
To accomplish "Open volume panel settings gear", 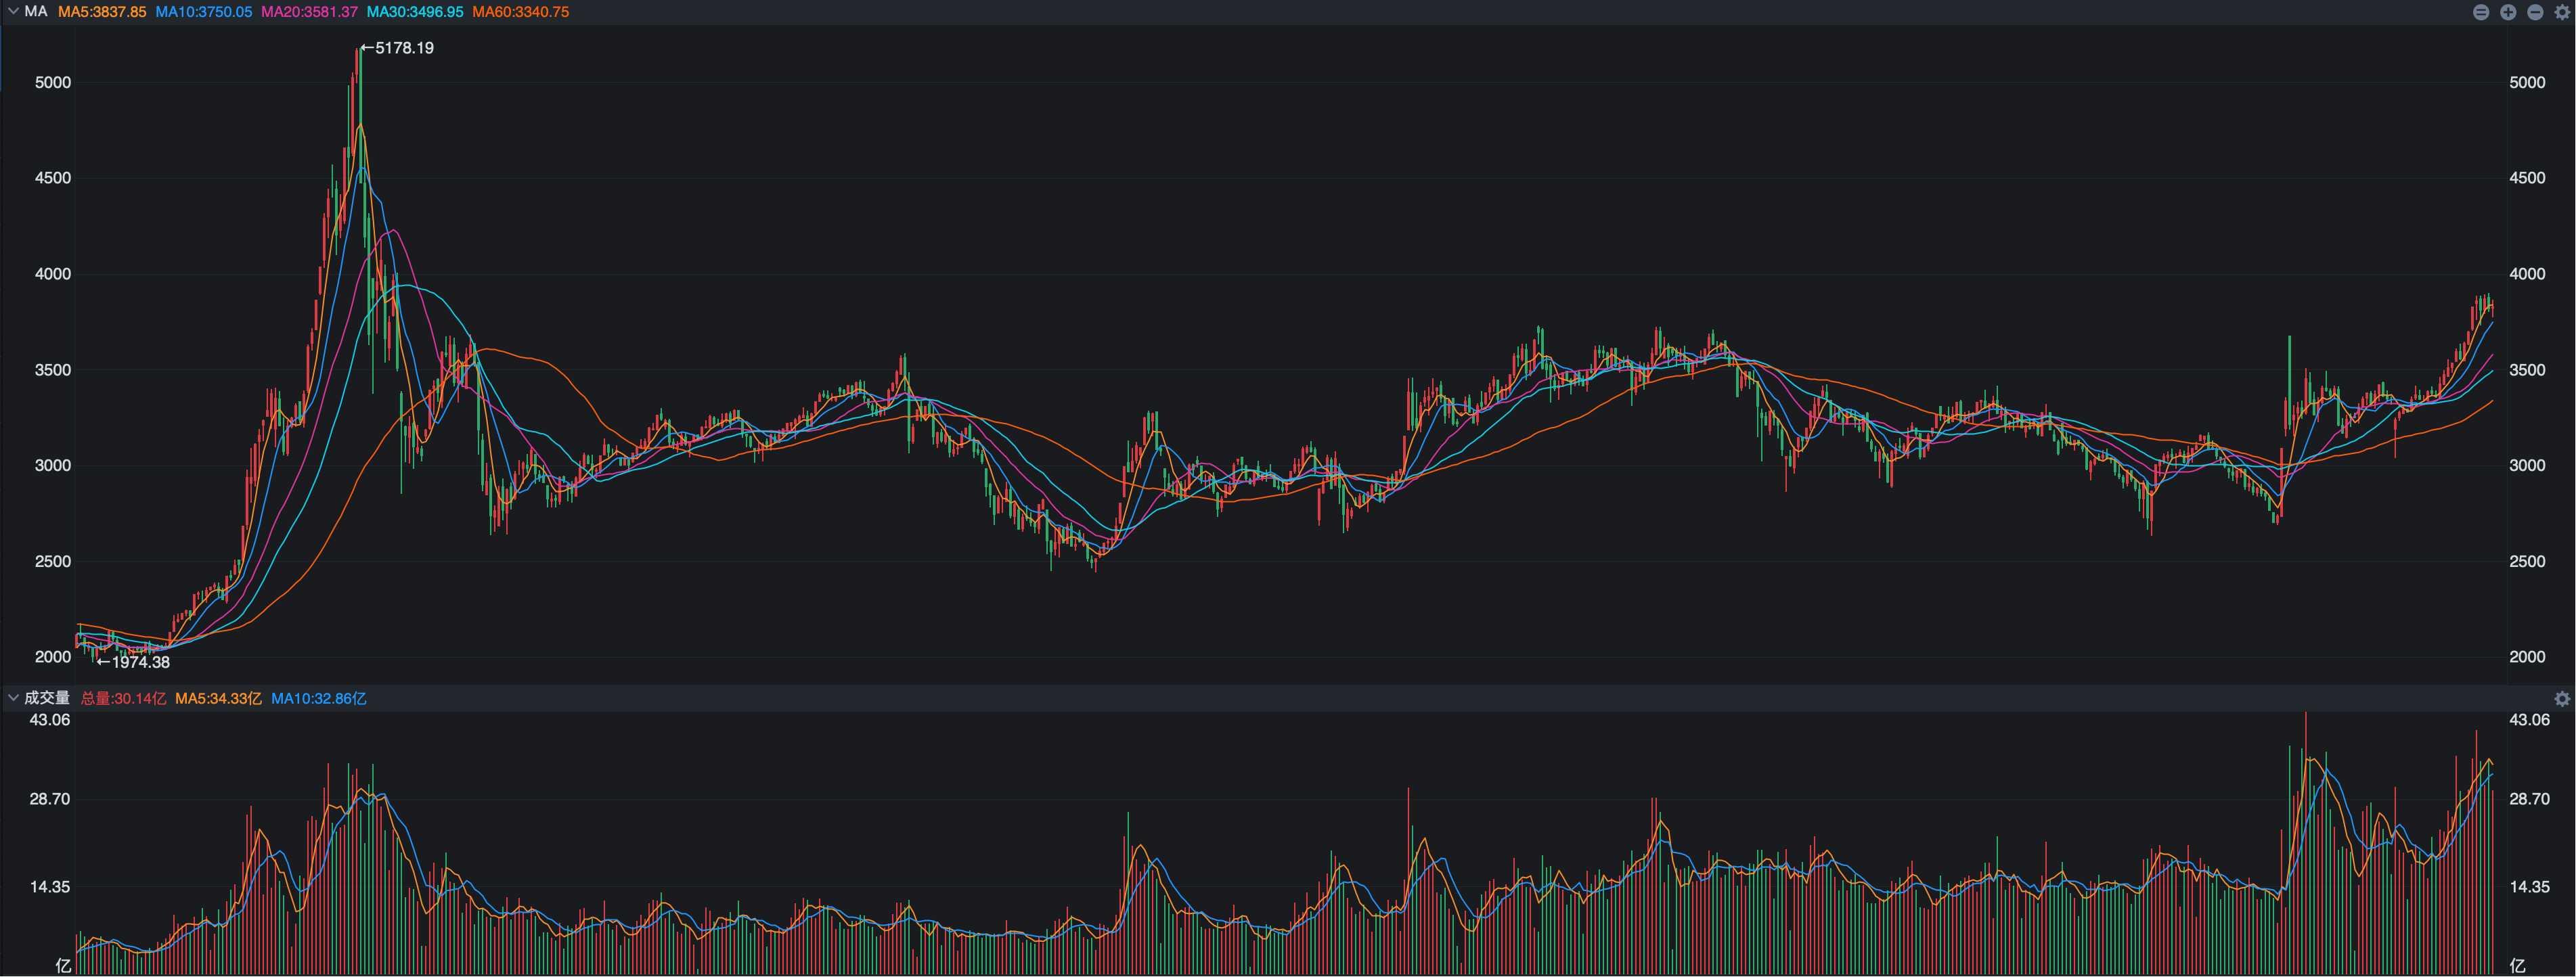I will click(x=2562, y=699).
